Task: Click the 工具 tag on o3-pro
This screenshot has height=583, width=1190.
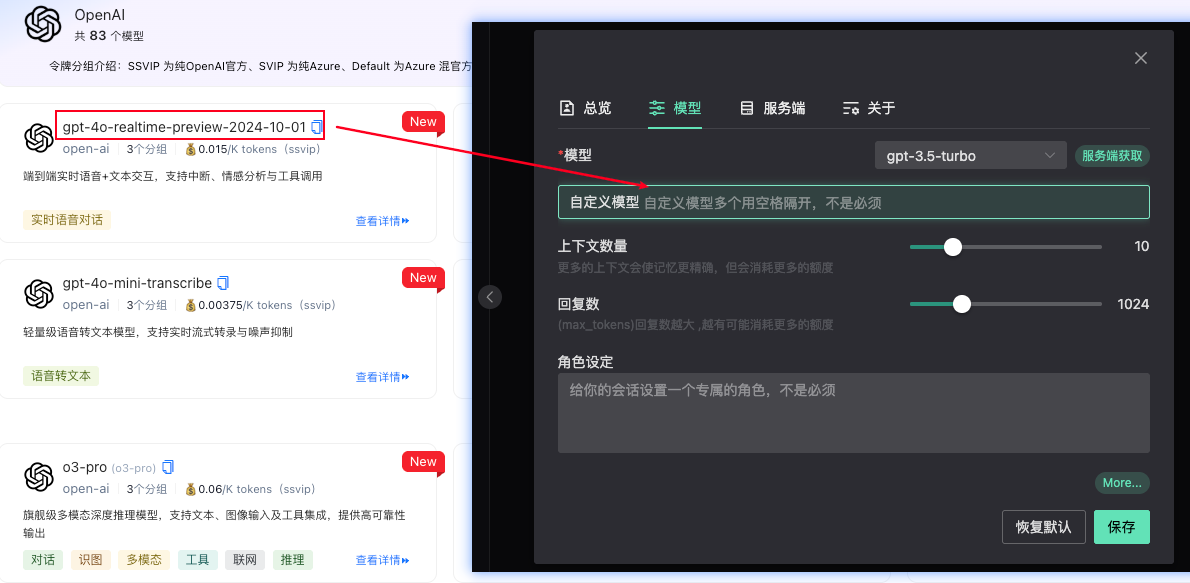Action: pyautogui.click(x=198, y=560)
